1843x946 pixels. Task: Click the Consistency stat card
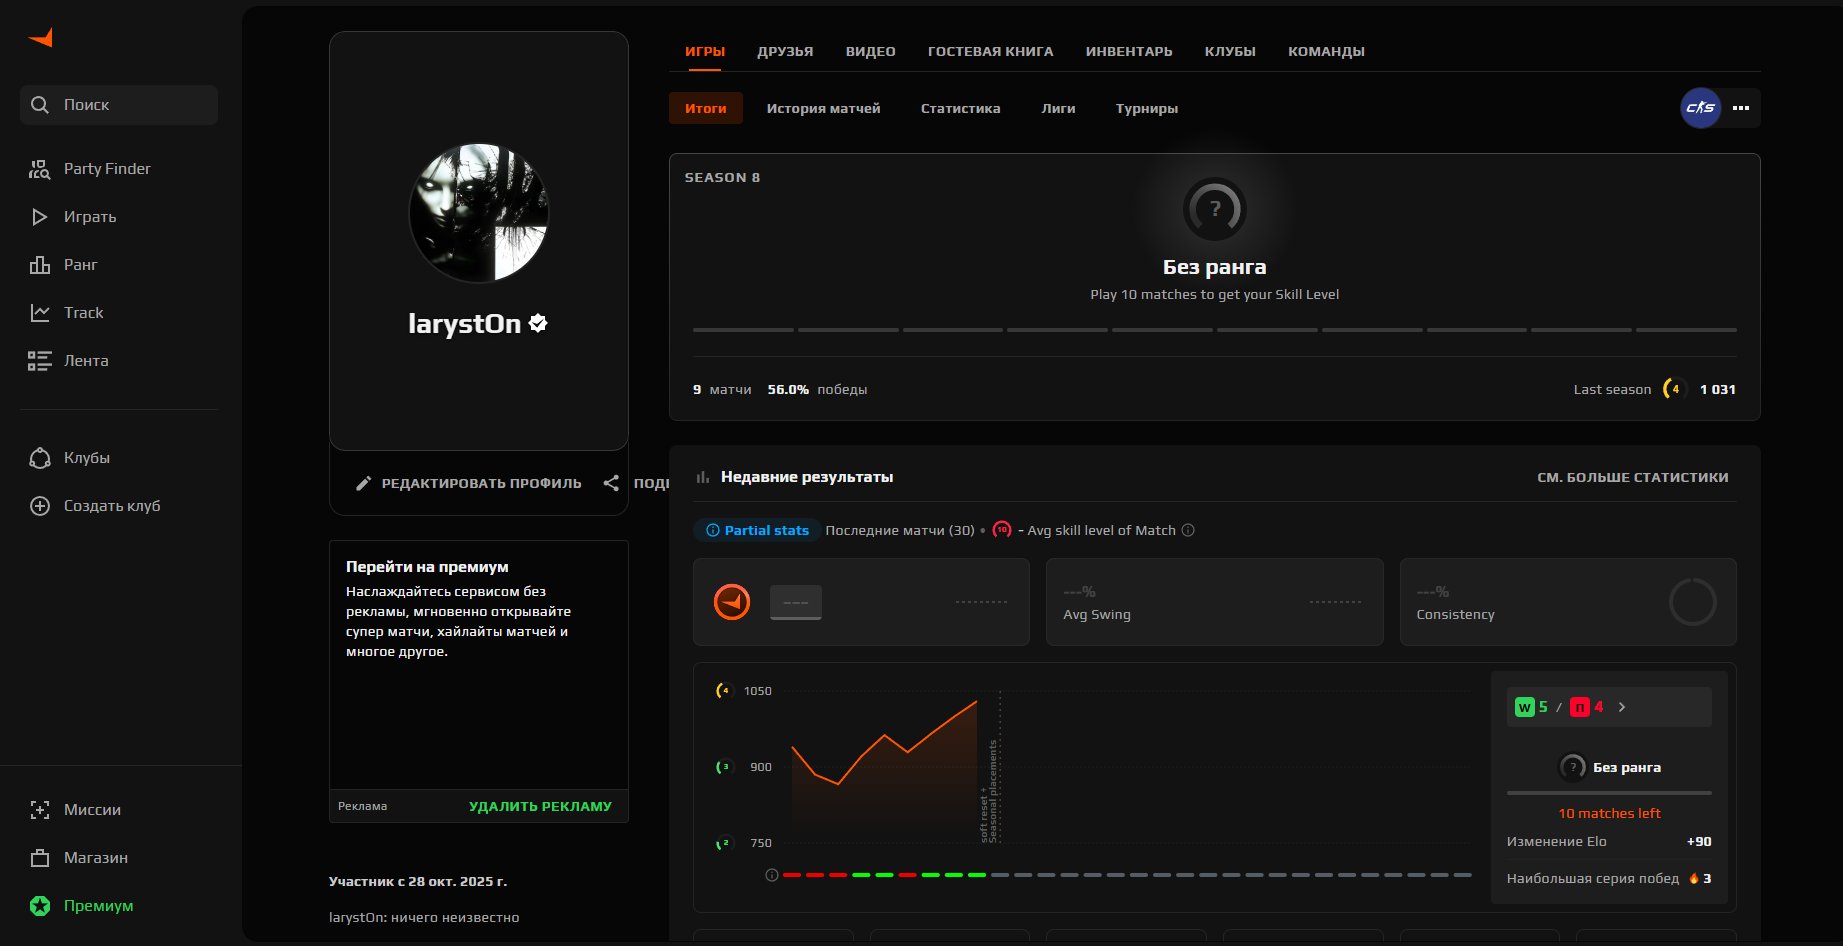coord(1568,602)
